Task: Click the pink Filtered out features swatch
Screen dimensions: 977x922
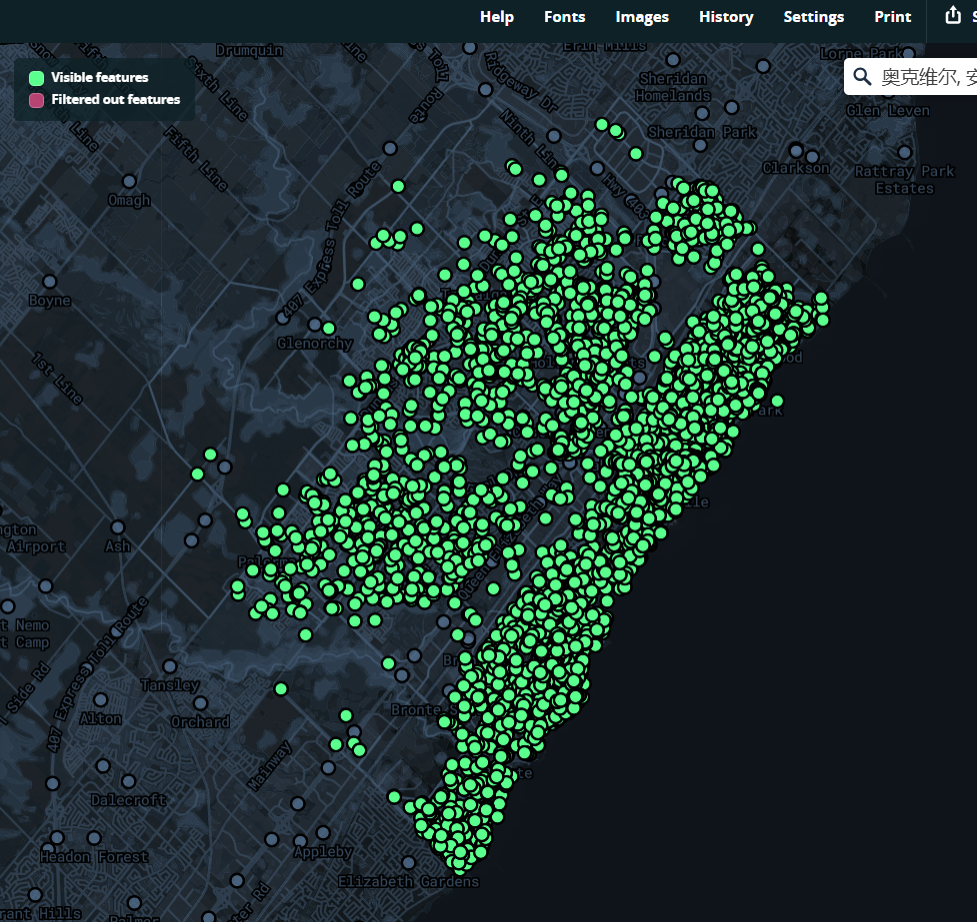Action: point(36,100)
